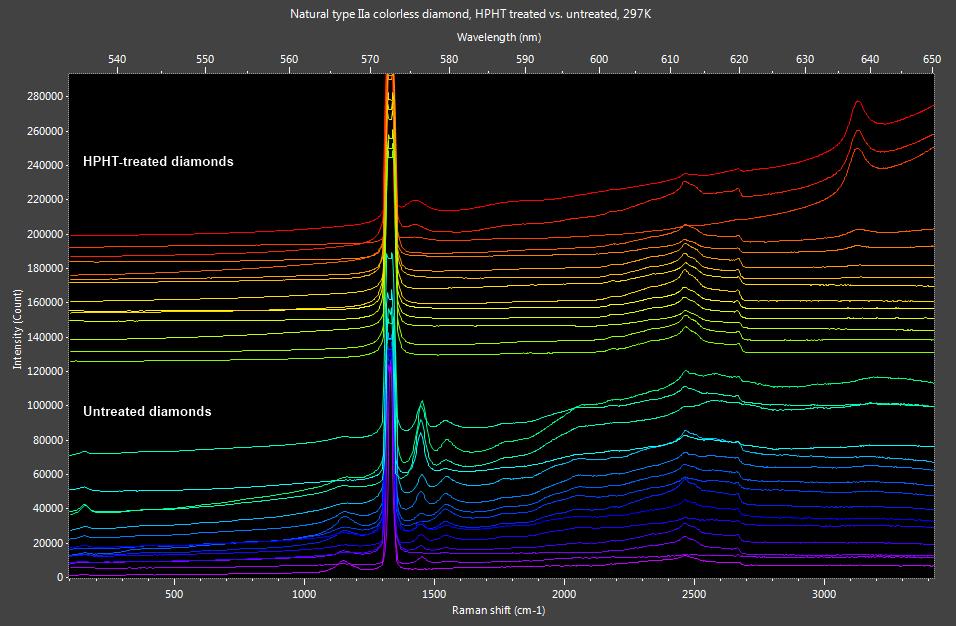Click the 20000 intensity tick label
Screen dimensions: 956x626
[48, 543]
